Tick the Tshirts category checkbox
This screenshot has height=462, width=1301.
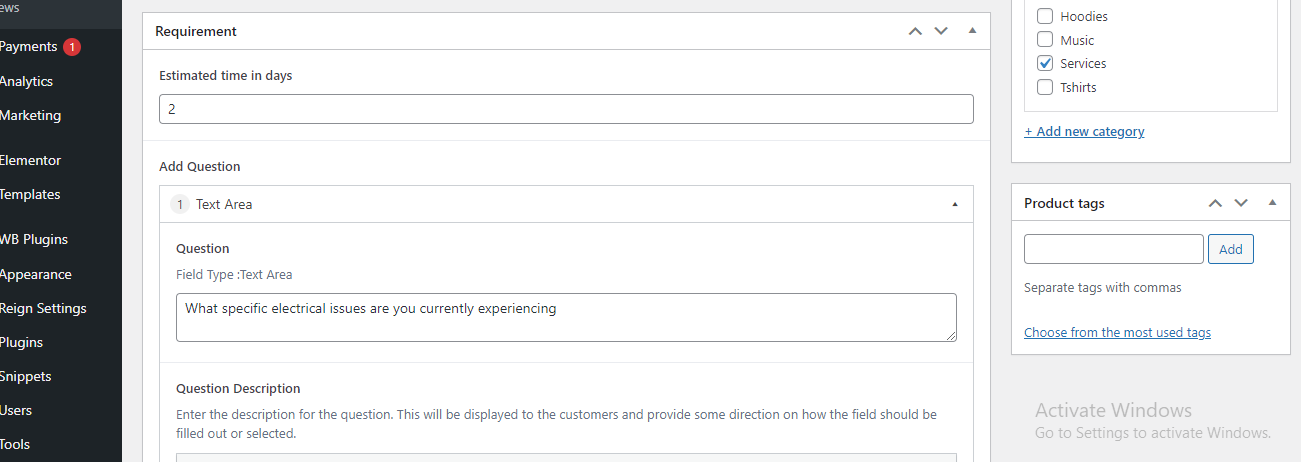(x=1045, y=87)
